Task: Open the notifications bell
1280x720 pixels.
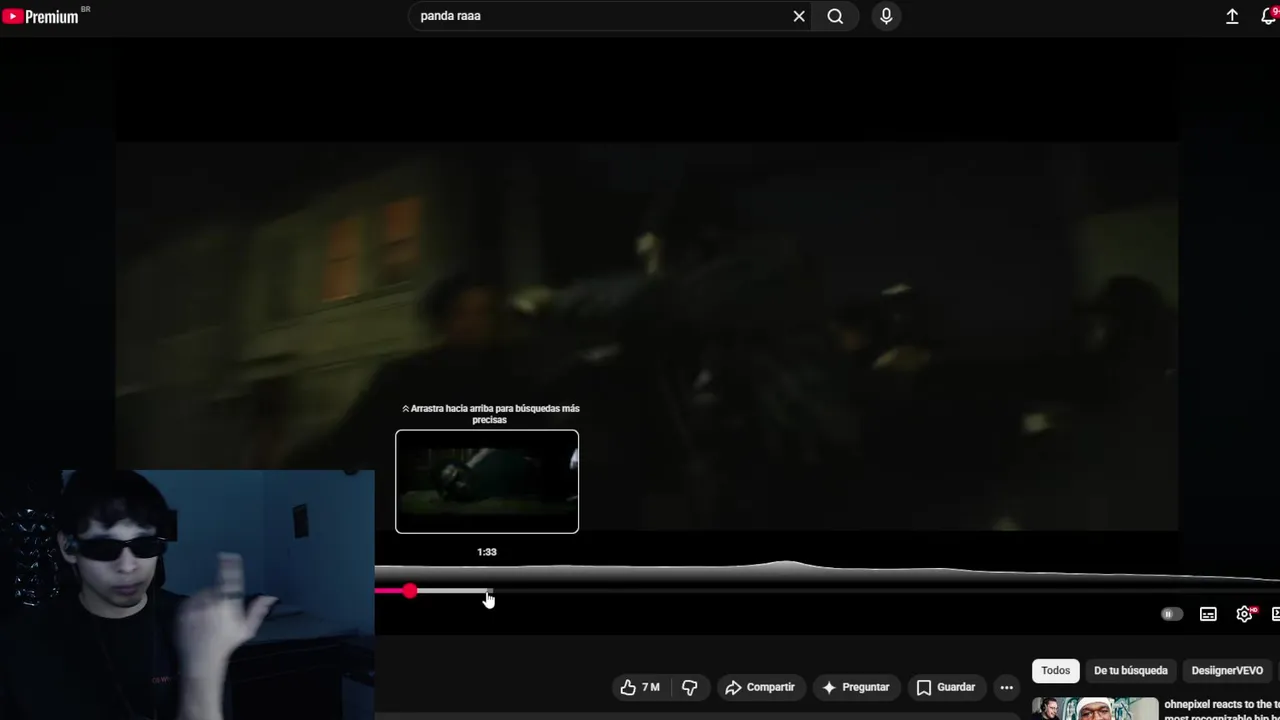Action: (1268, 16)
